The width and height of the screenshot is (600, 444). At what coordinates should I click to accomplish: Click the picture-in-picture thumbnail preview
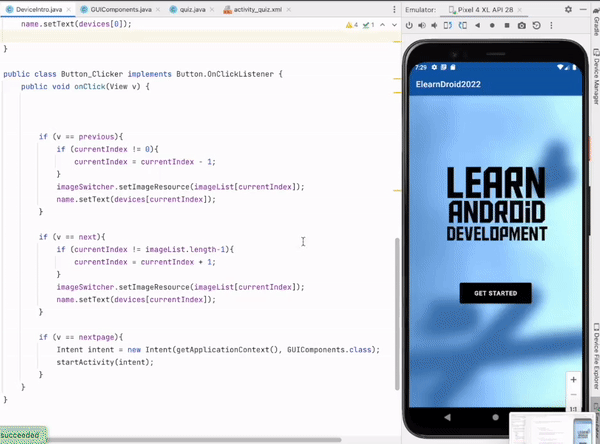(x=551, y=429)
